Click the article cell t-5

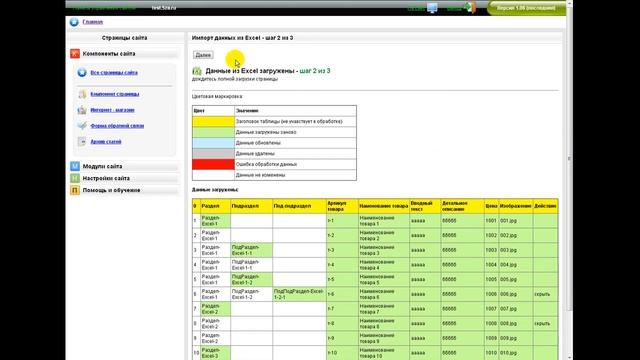(342, 280)
